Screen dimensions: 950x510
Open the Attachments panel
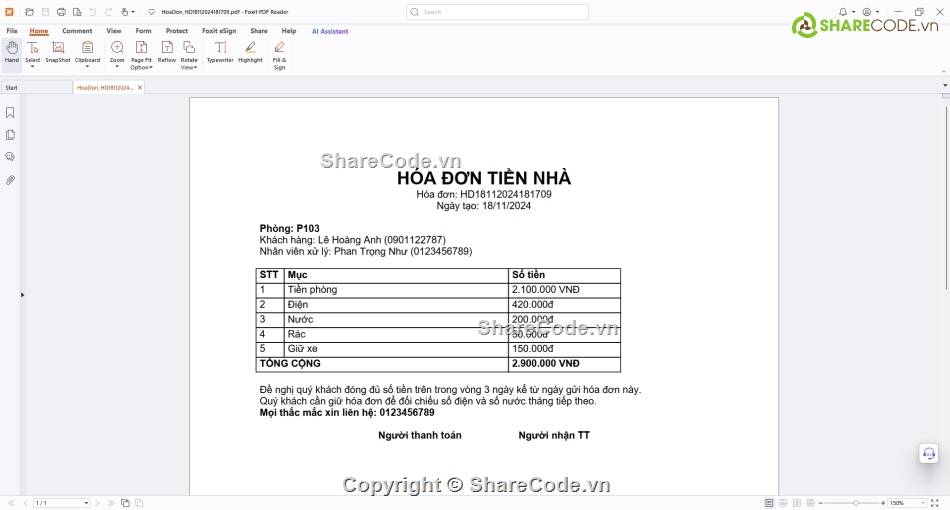[x=10, y=180]
